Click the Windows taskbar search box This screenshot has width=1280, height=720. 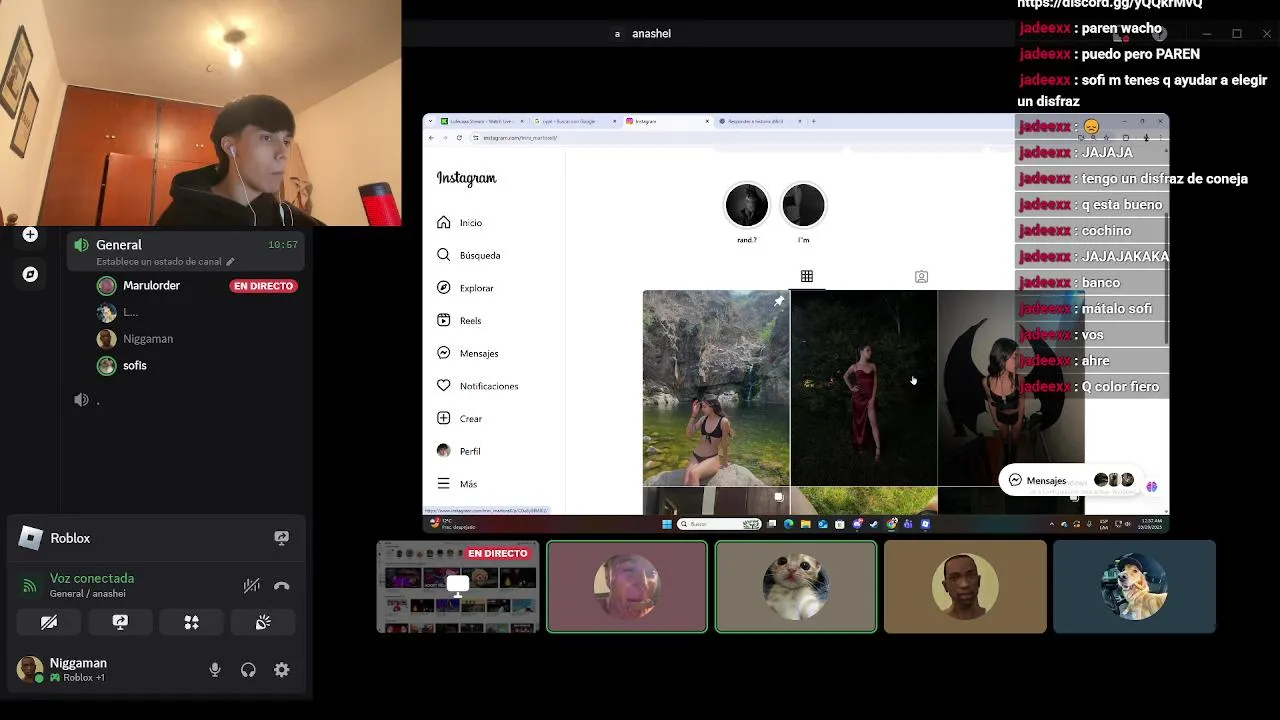pos(720,524)
